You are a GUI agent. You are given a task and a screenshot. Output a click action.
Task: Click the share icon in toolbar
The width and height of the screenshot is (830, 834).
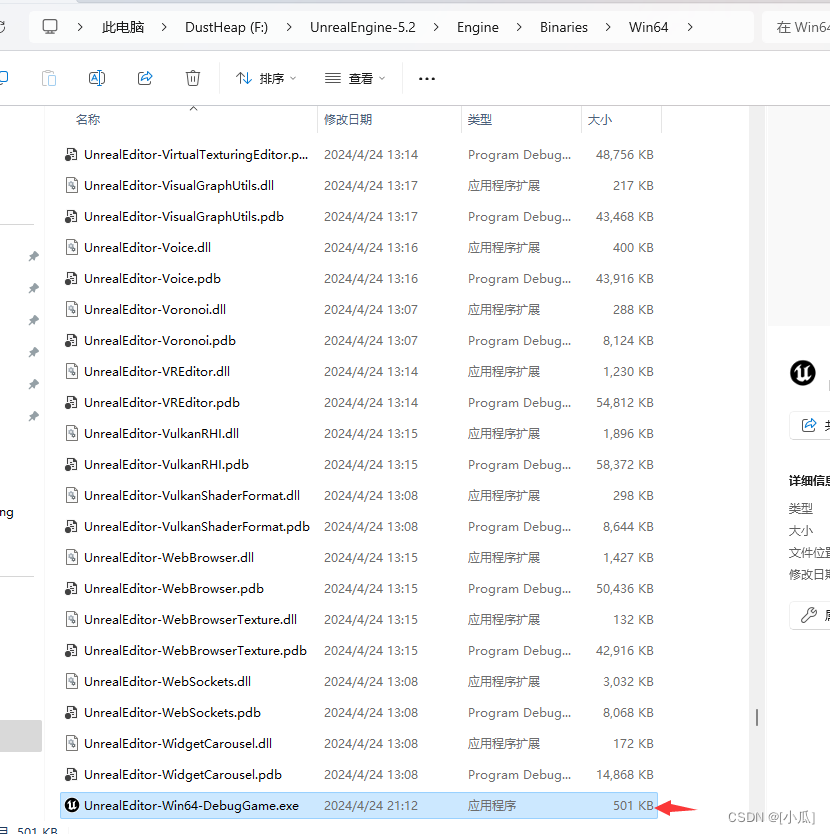point(145,79)
